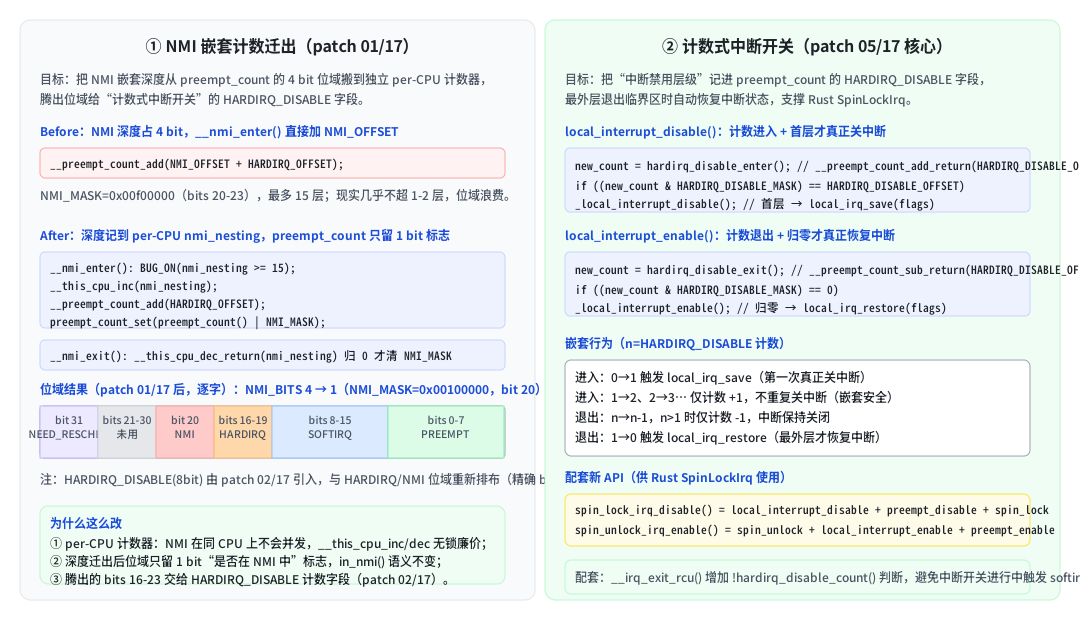
Task: Click the code line "__nmi_enter(): BUG_ON(nmi_nesting >= 15);"
Action: (173, 268)
